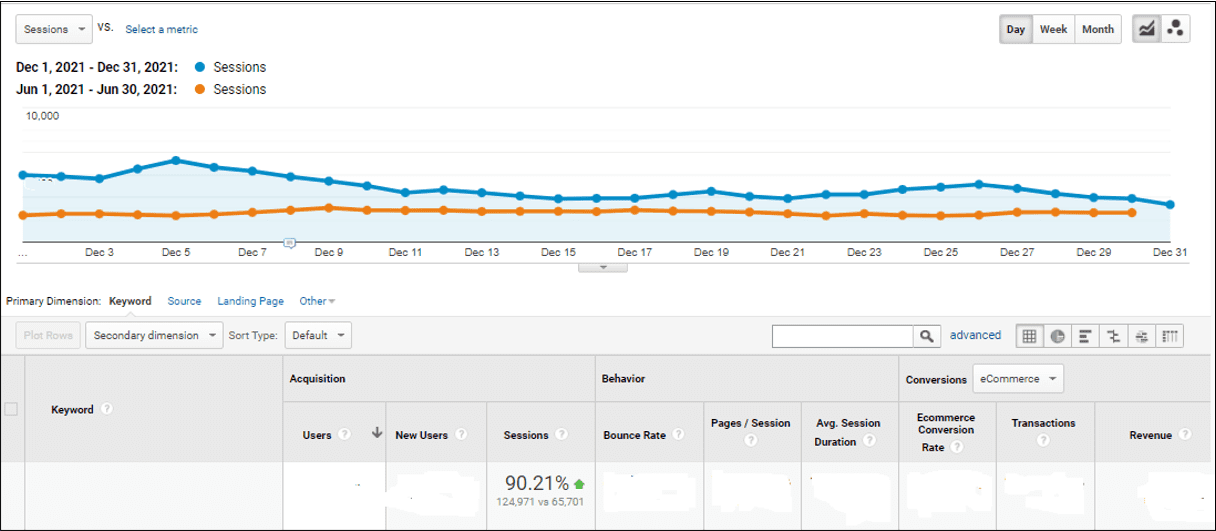Image resolution: width=1216 pixels, height=531 pixels.
Task: Open help for Sessions metric
Action: pos(562,435)
